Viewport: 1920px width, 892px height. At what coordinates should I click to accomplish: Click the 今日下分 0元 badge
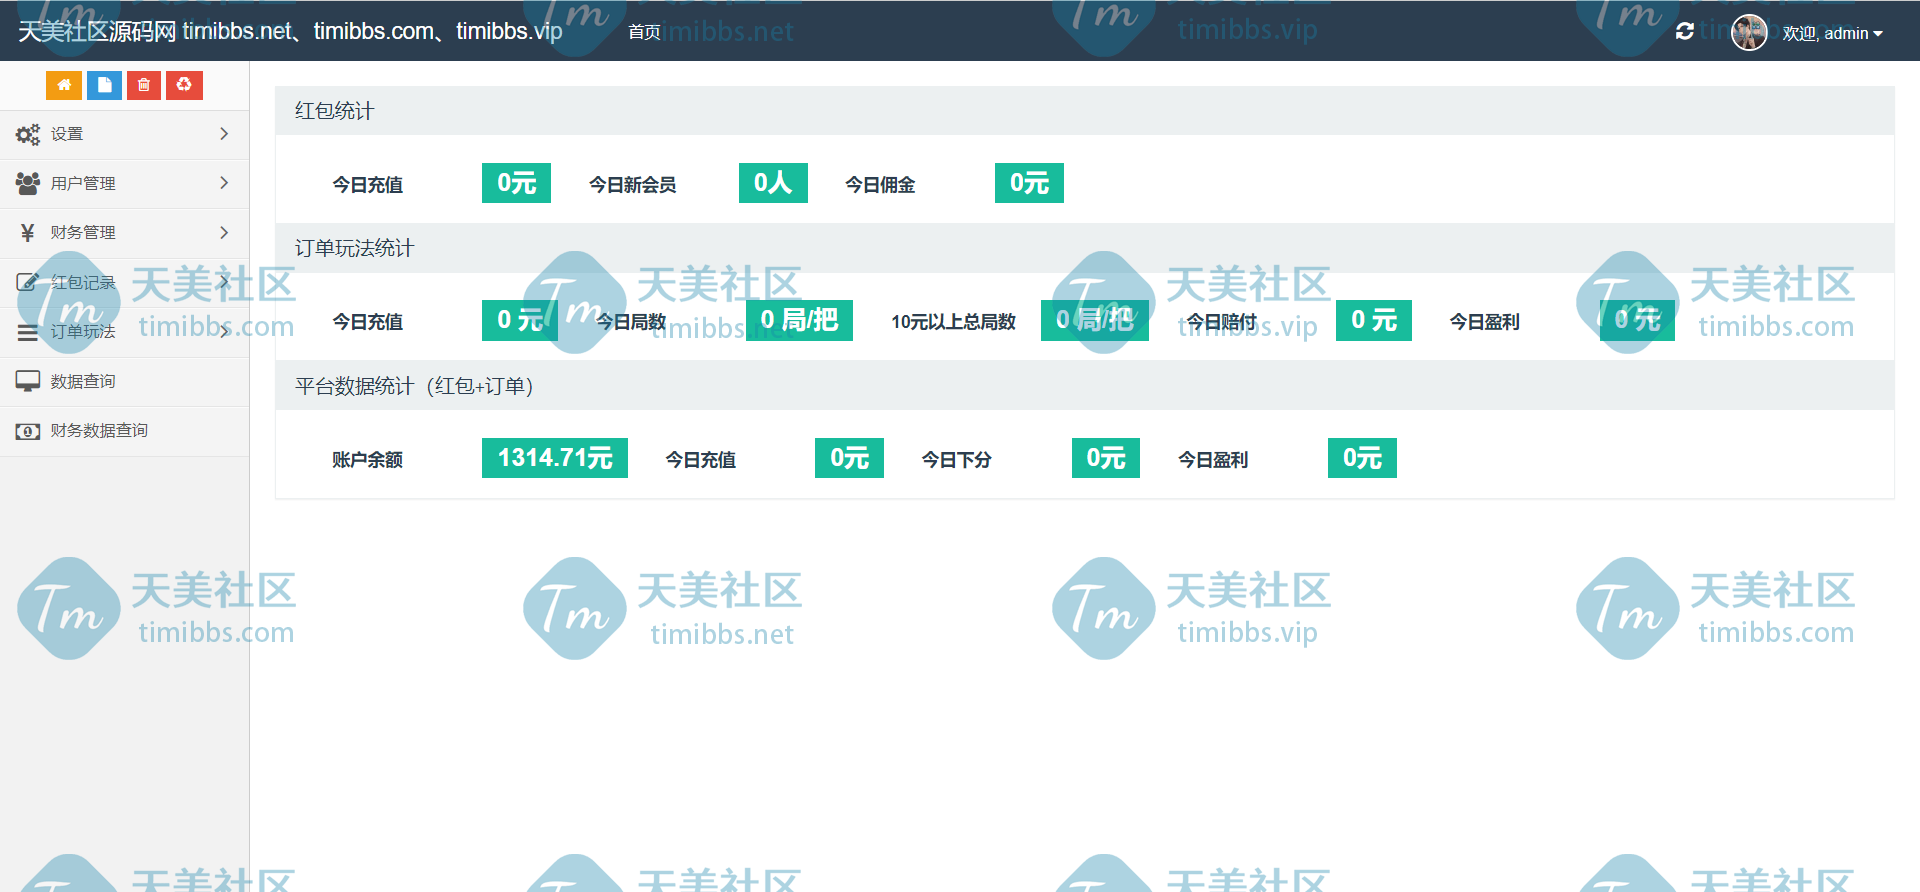tap(1106, 458)
